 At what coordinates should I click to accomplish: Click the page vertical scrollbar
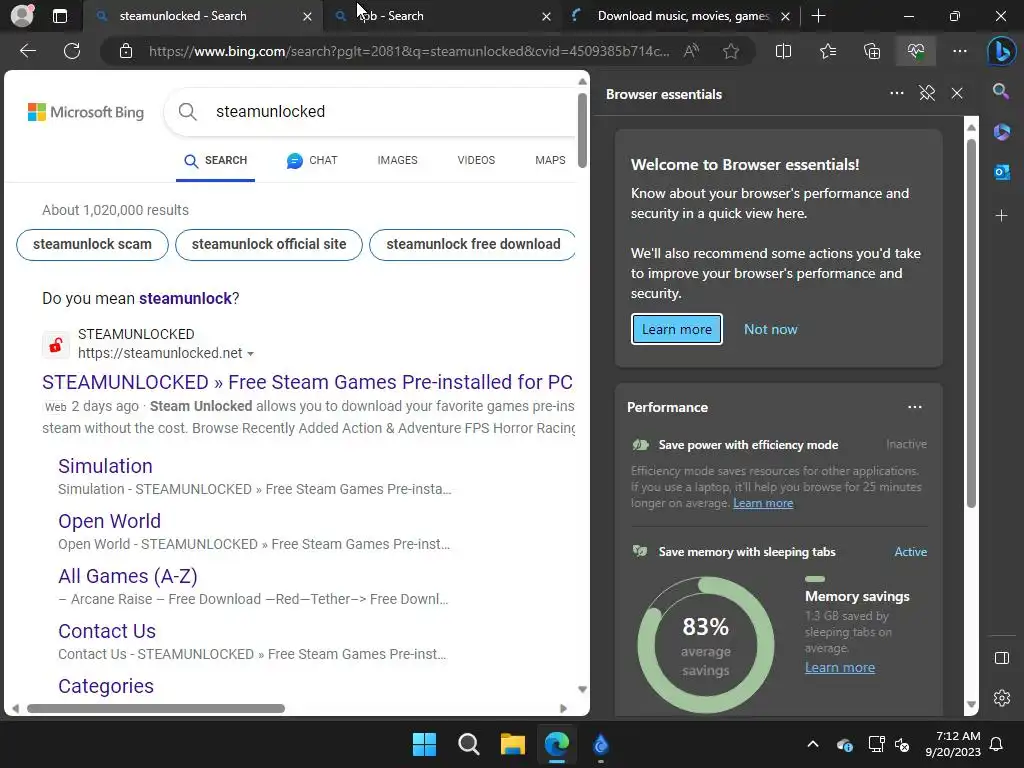coord(582,131)
